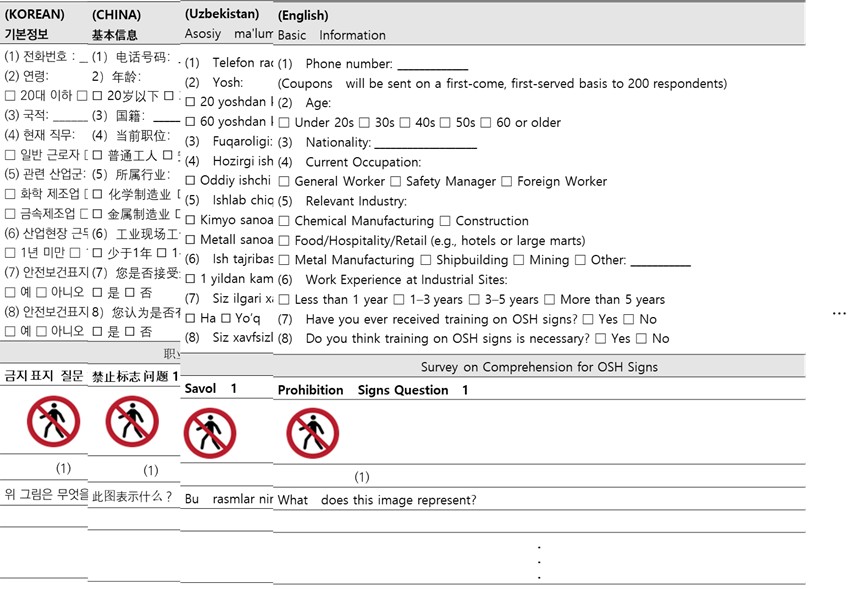Check the "Construction" industry box
Image resolution: width=848 pixels, height=589 pixels.
[x=446, y=221]
